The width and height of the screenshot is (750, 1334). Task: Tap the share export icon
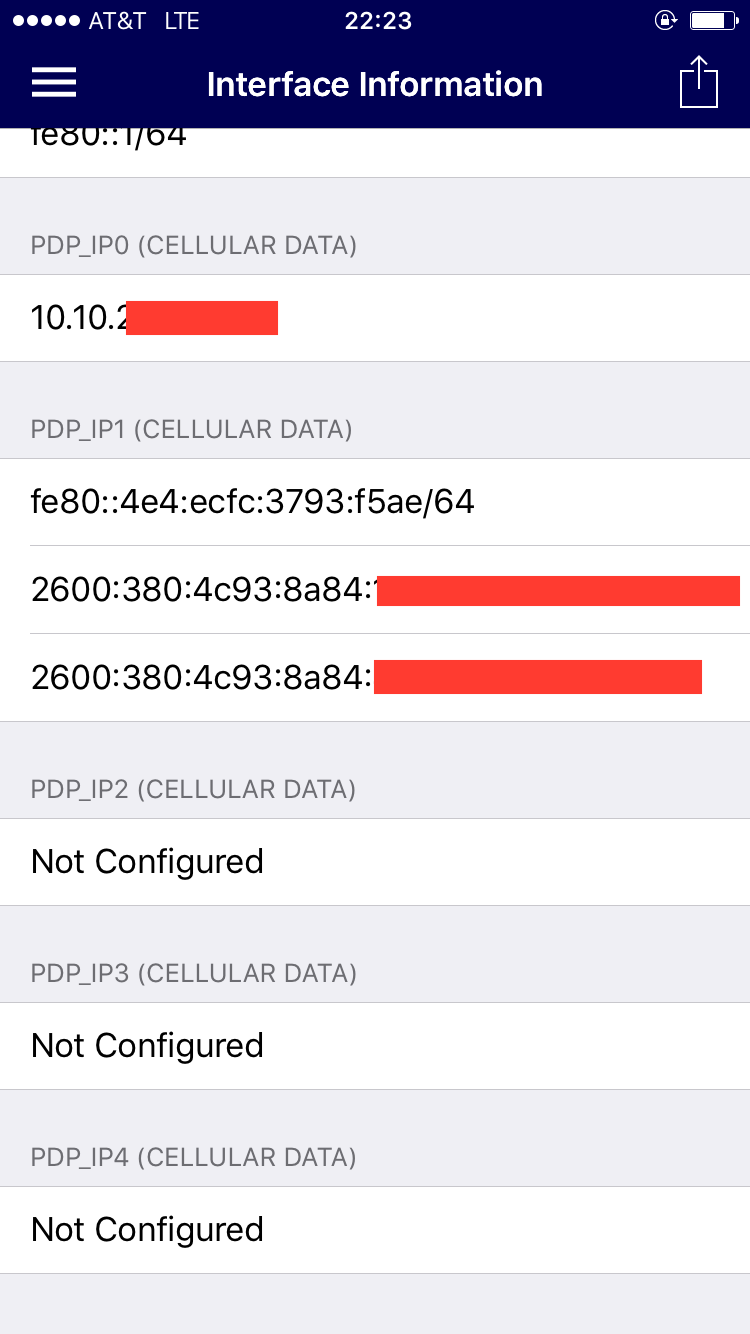point(699,82)
